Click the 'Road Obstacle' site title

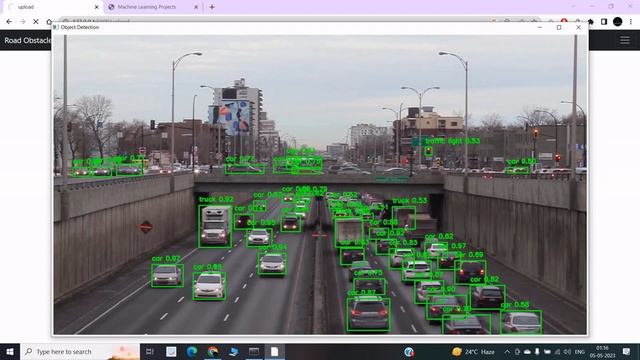(x=27, y=40)
